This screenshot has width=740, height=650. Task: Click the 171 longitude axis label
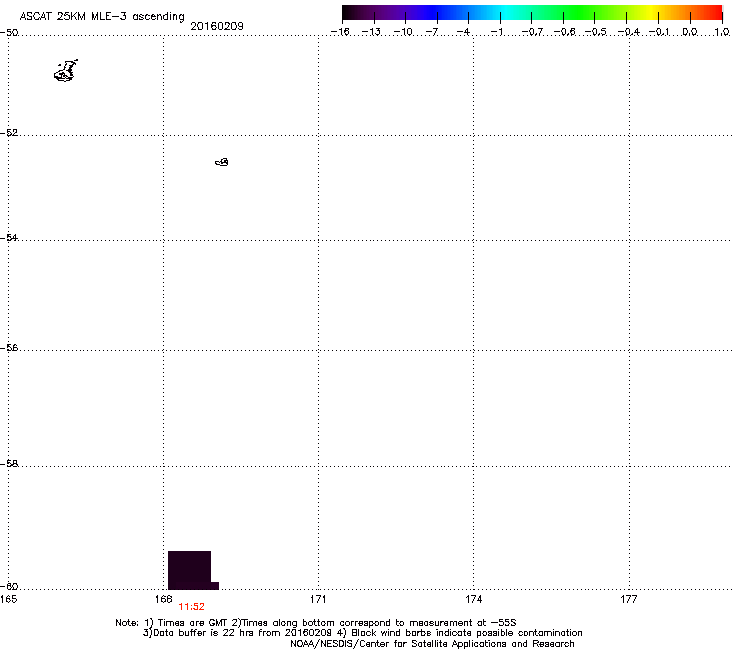(x=318, y=599)
